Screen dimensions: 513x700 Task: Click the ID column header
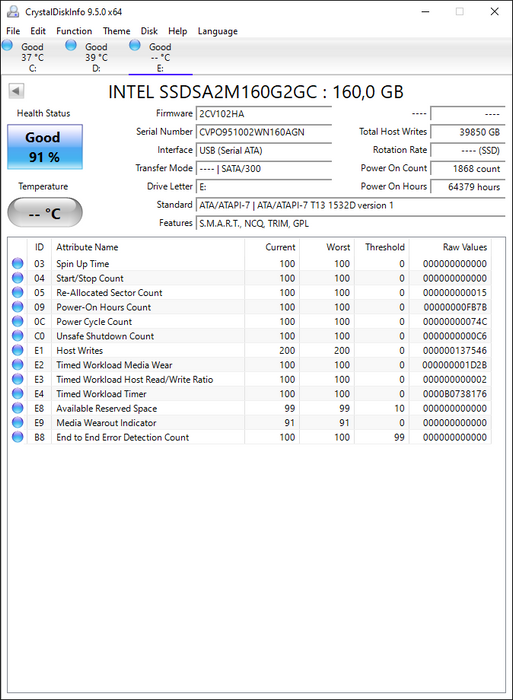39,247
